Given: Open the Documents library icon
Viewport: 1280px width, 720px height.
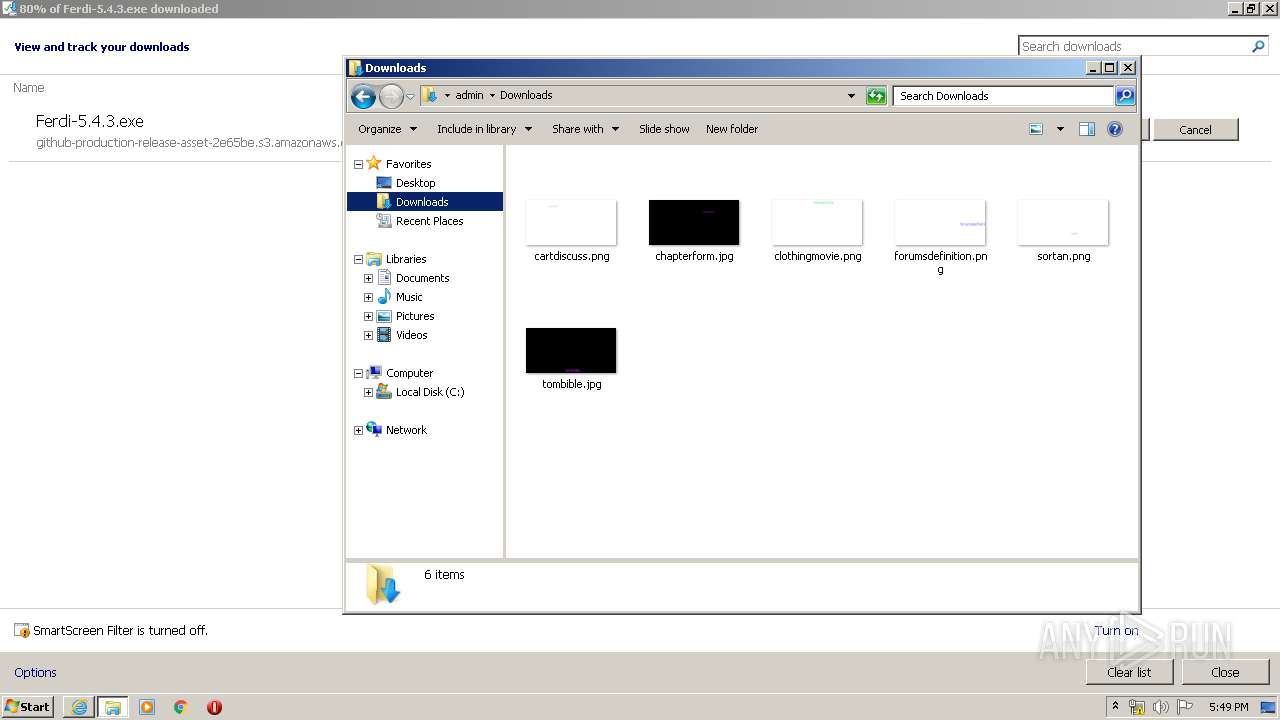Looking at the screenshot, I should point(384,278).
